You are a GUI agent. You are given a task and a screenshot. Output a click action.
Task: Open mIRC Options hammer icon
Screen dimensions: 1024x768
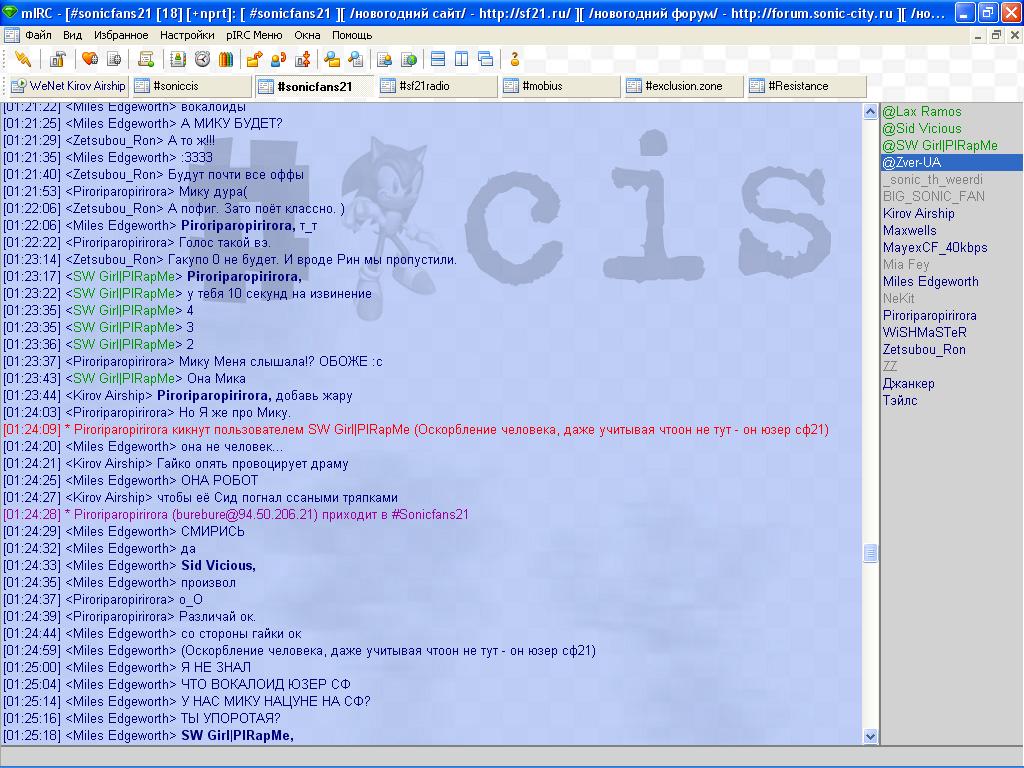(57, 59)
